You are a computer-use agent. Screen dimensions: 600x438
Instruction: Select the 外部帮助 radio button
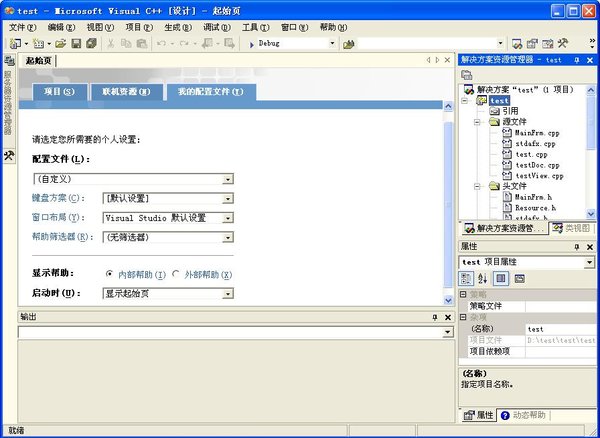tap(176, 274)
